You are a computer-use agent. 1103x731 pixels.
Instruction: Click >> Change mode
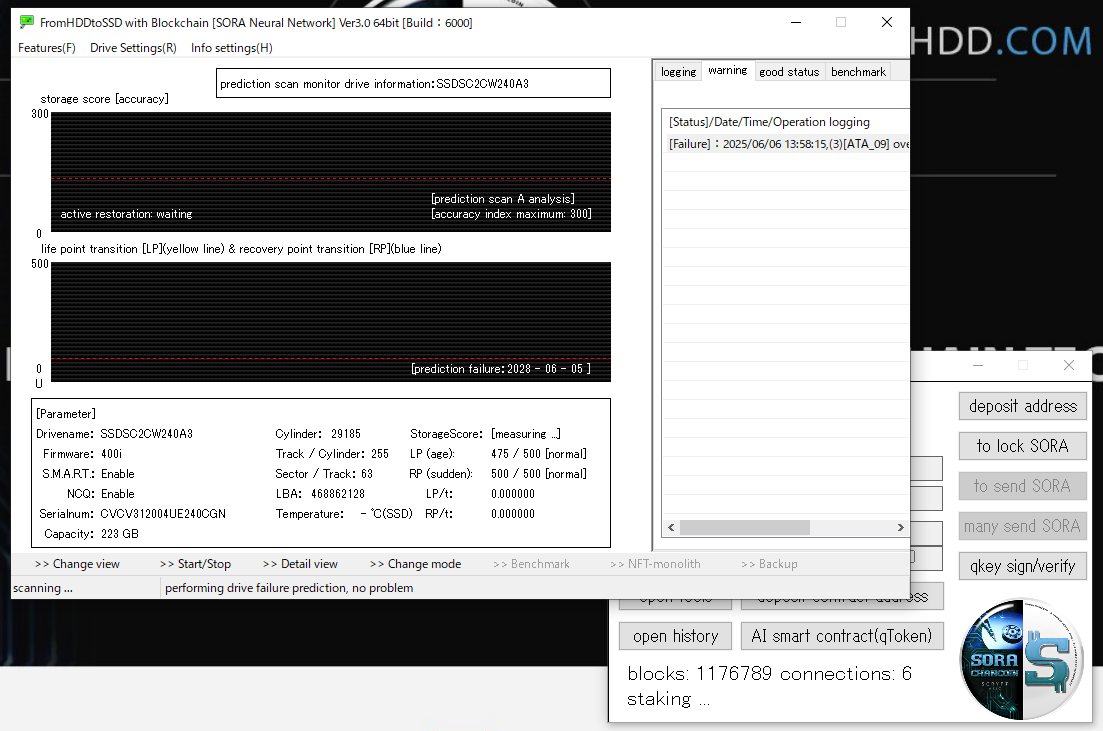[x=415, y=564]
